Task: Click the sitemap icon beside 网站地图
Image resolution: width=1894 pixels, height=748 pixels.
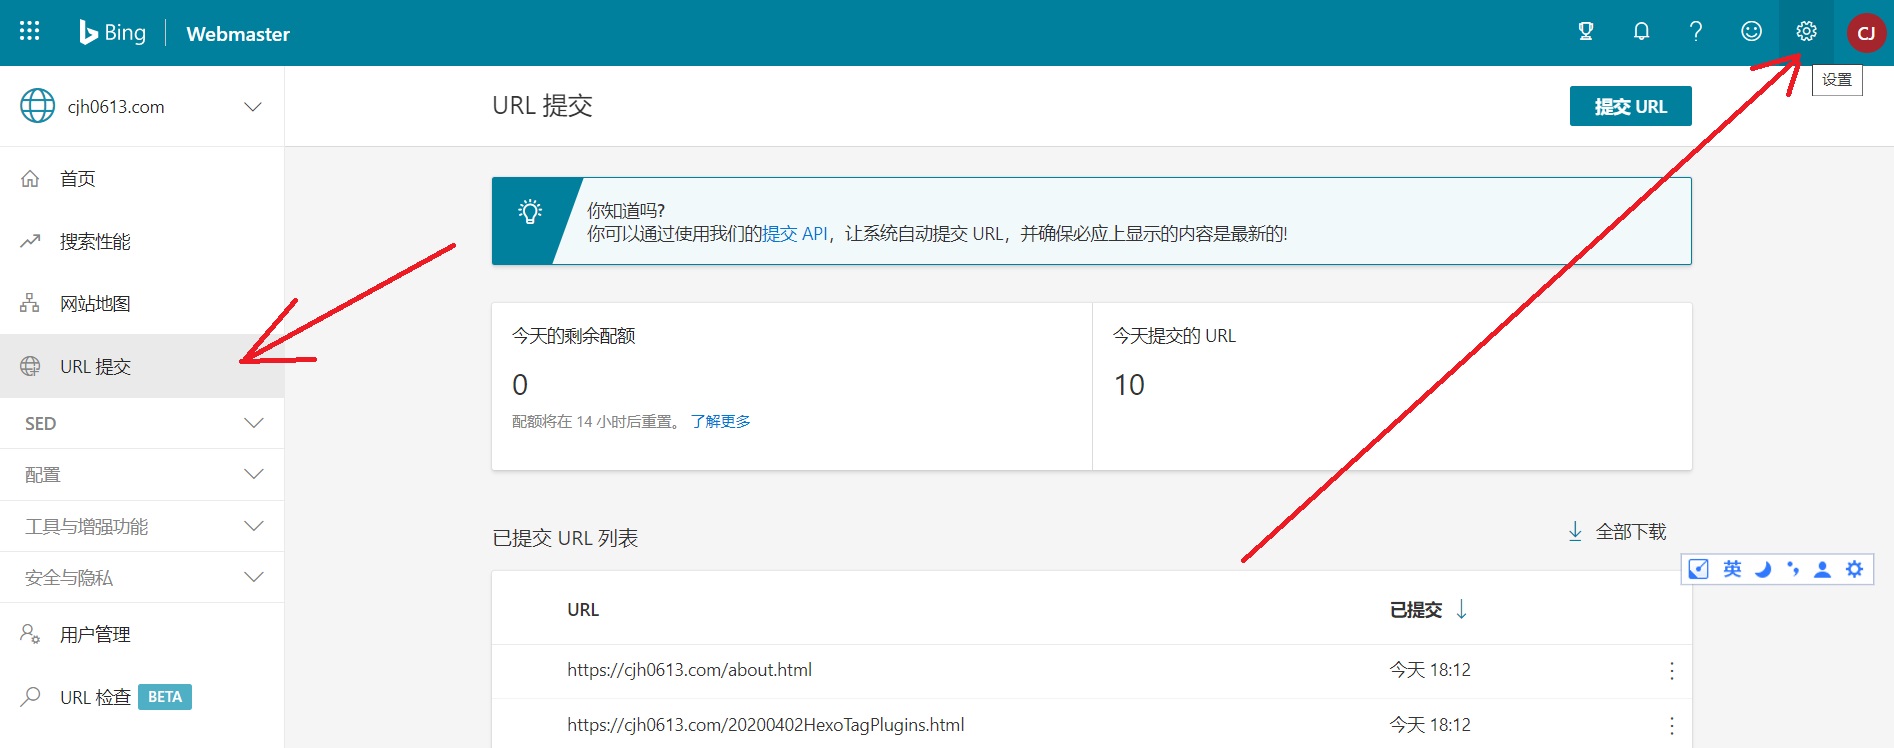Action: tap(30, 303)
